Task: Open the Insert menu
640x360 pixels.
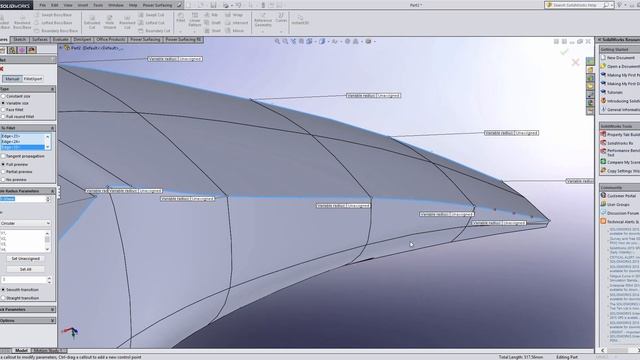Action: coord(82,5)
